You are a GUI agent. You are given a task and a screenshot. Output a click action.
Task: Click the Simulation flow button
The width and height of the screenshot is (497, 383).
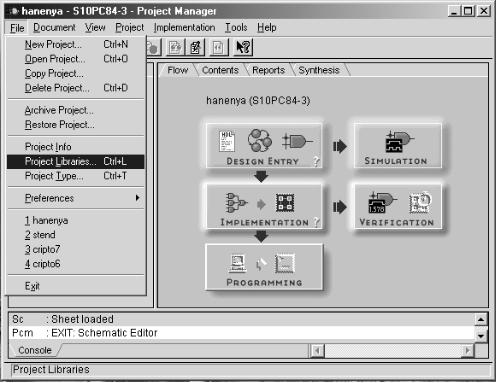point(397,146)
